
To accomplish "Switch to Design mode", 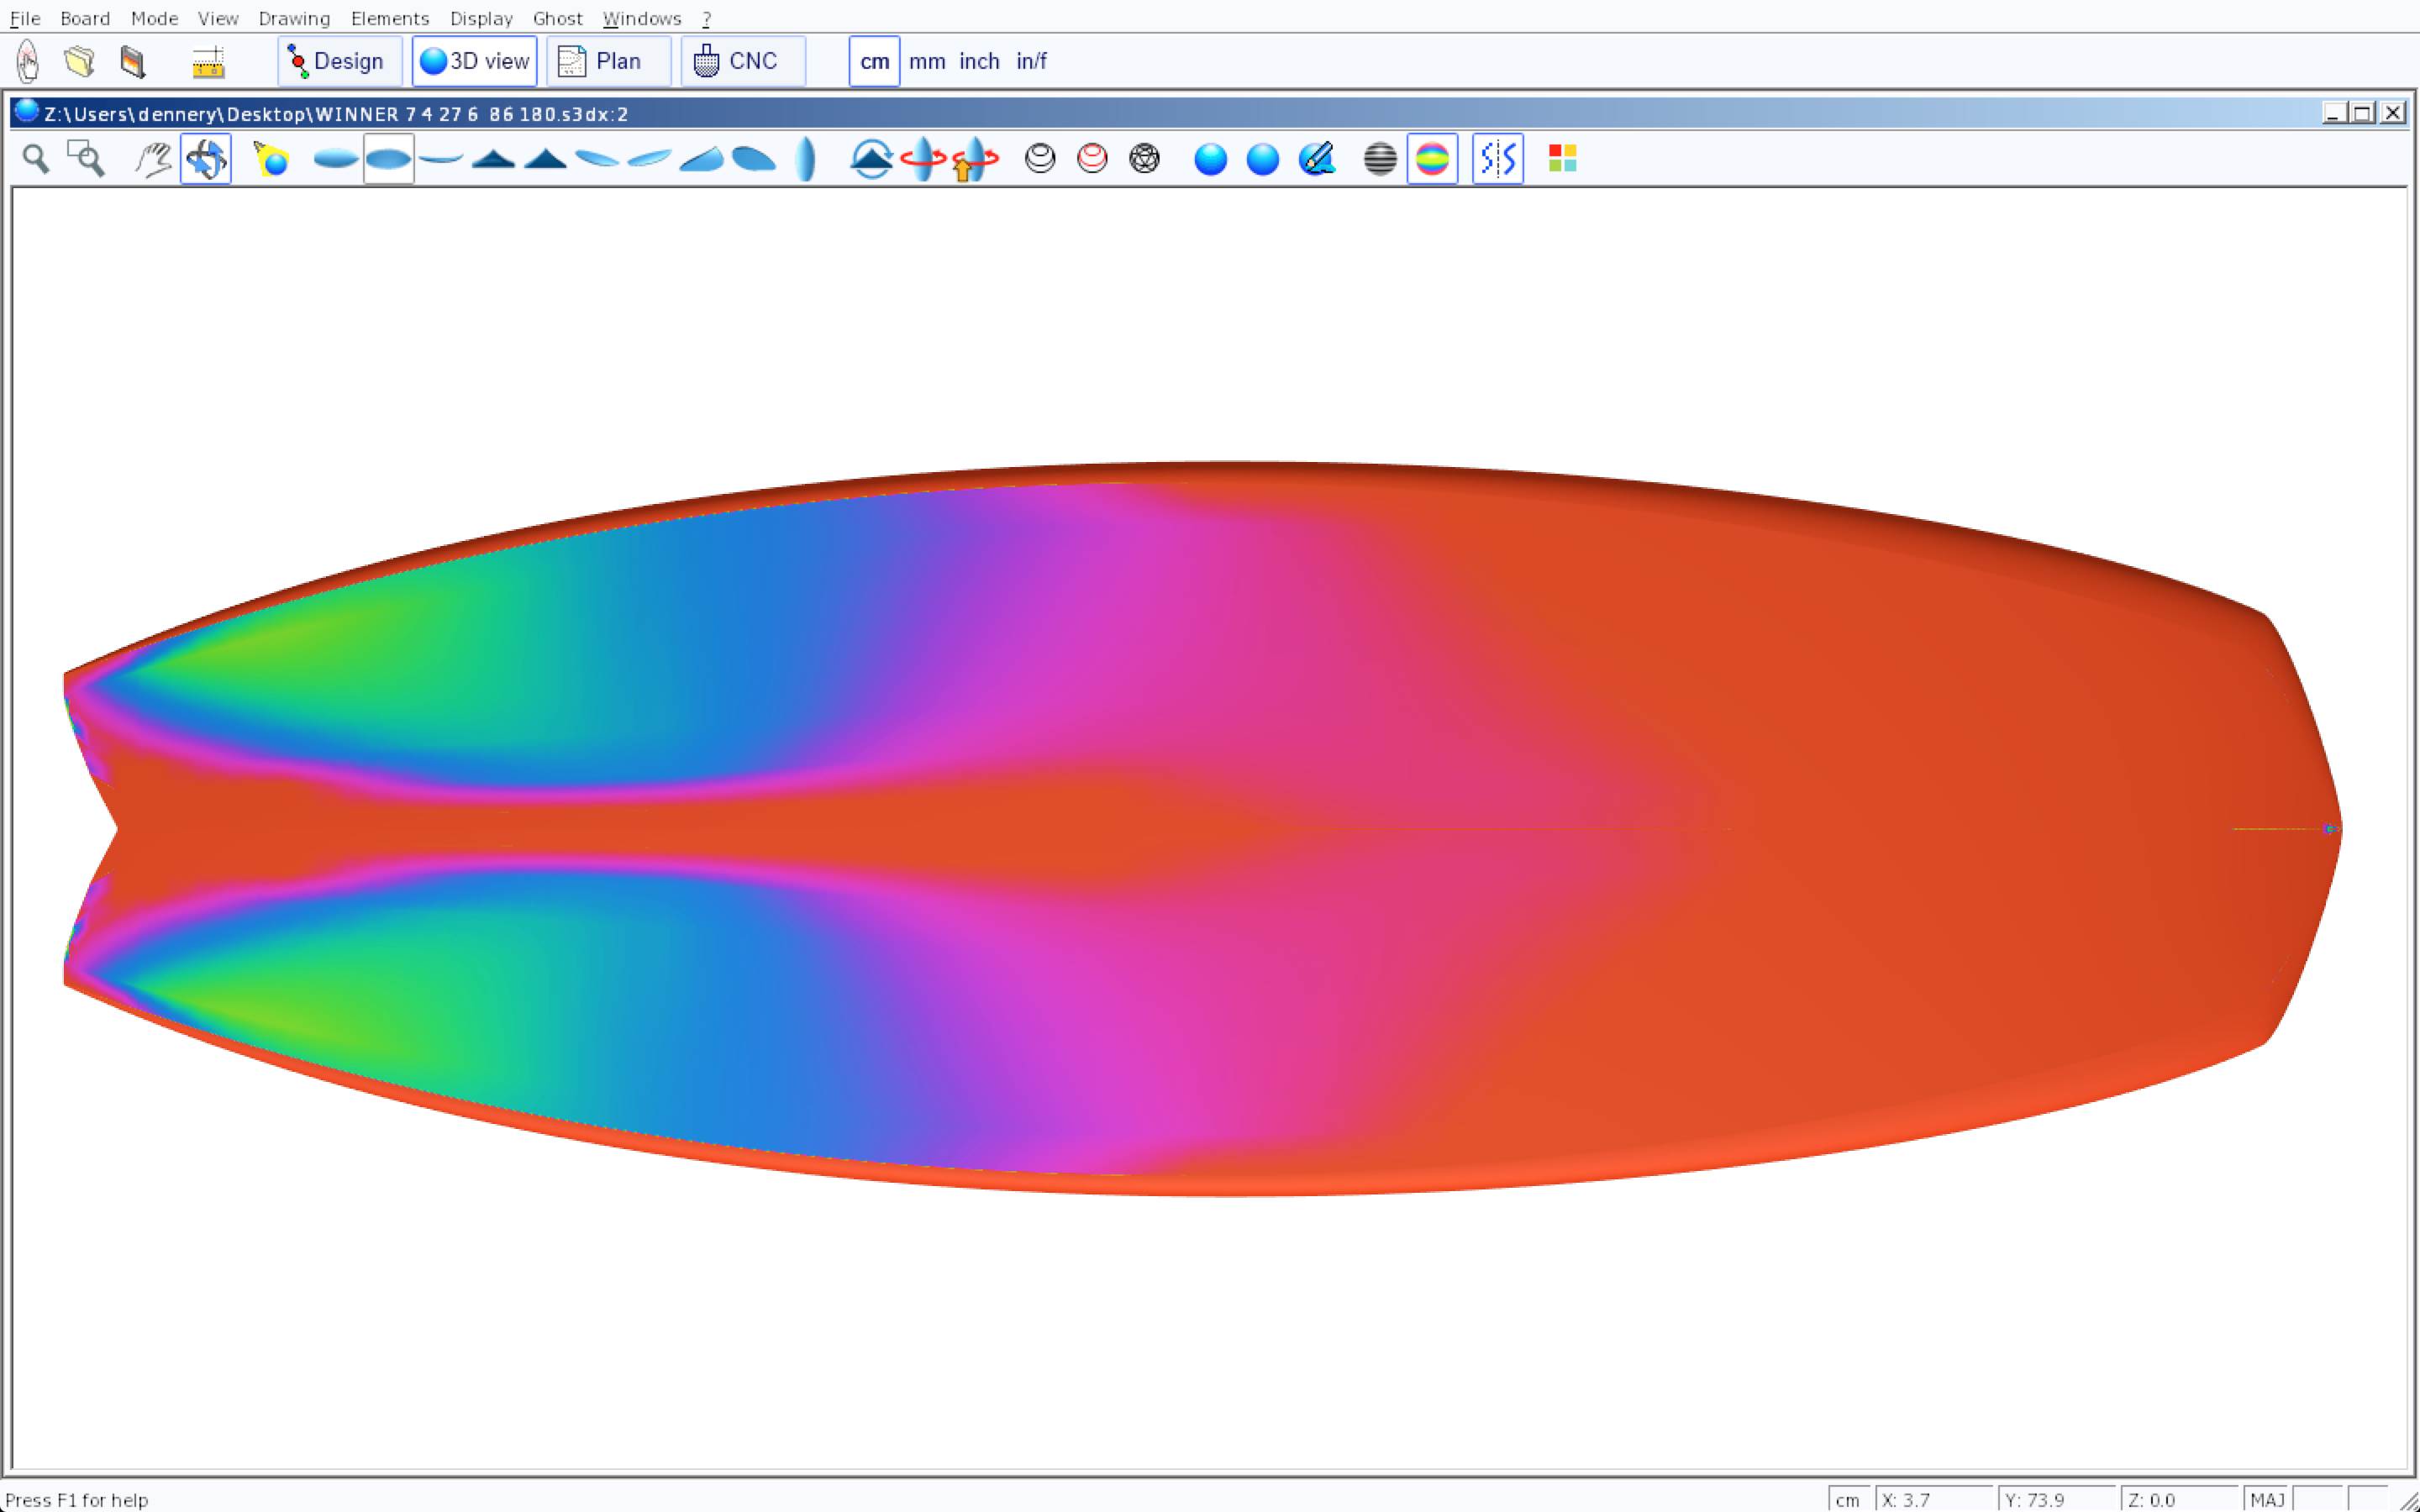I will point(339,61).
